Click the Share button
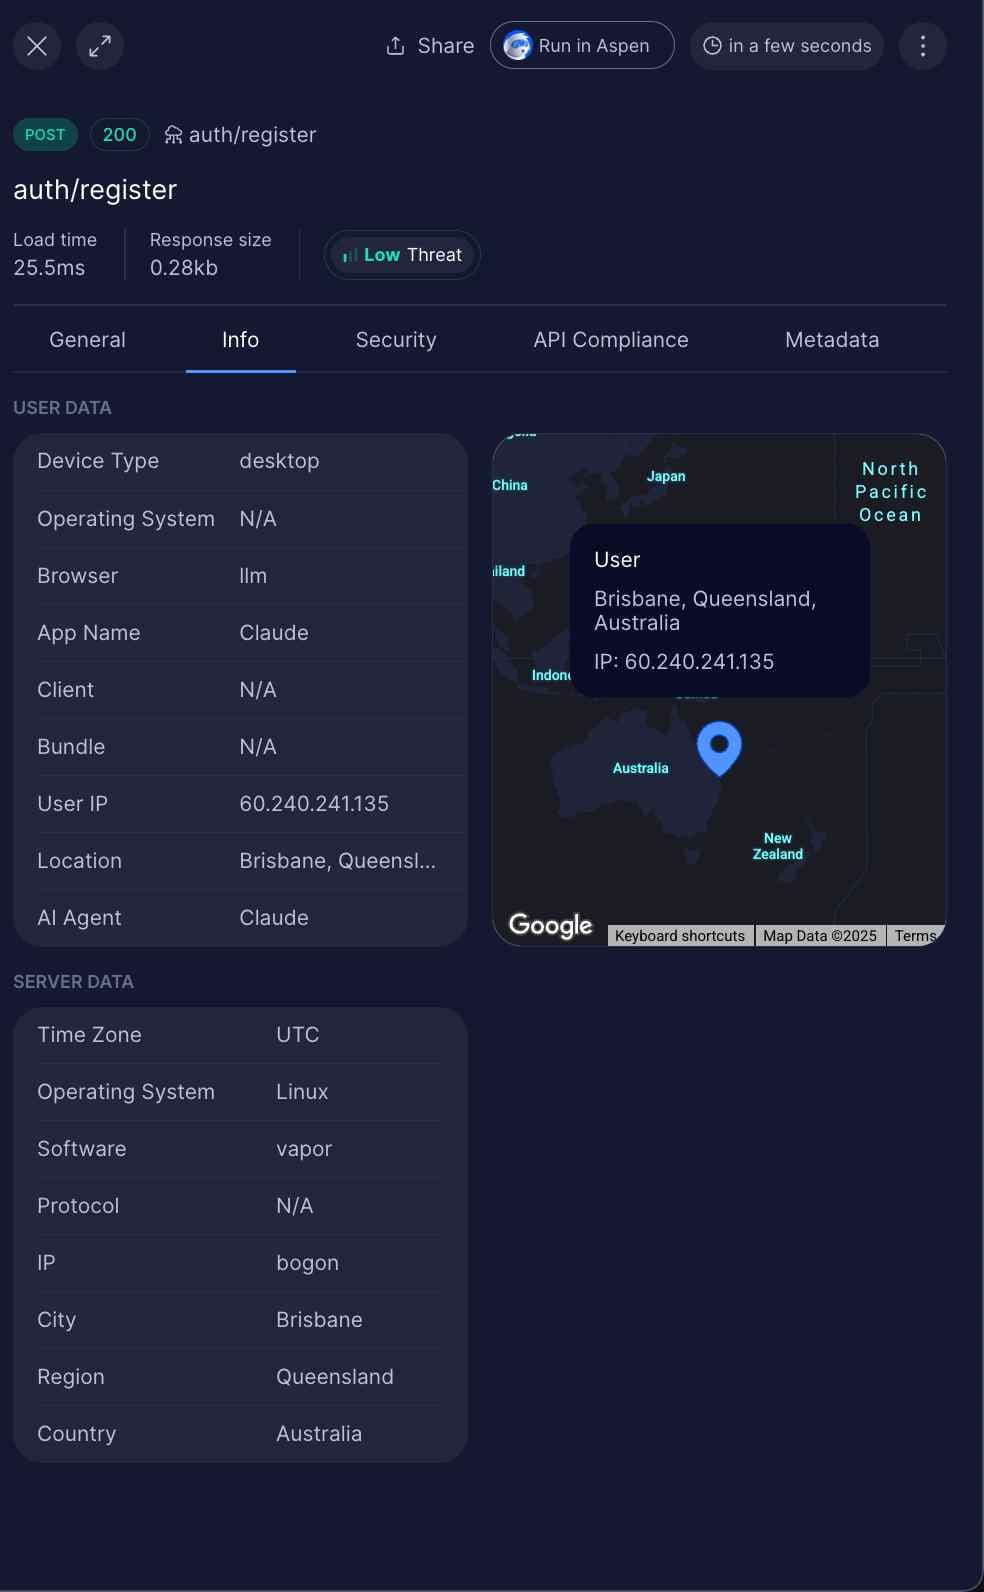 (x=430, y=46)
